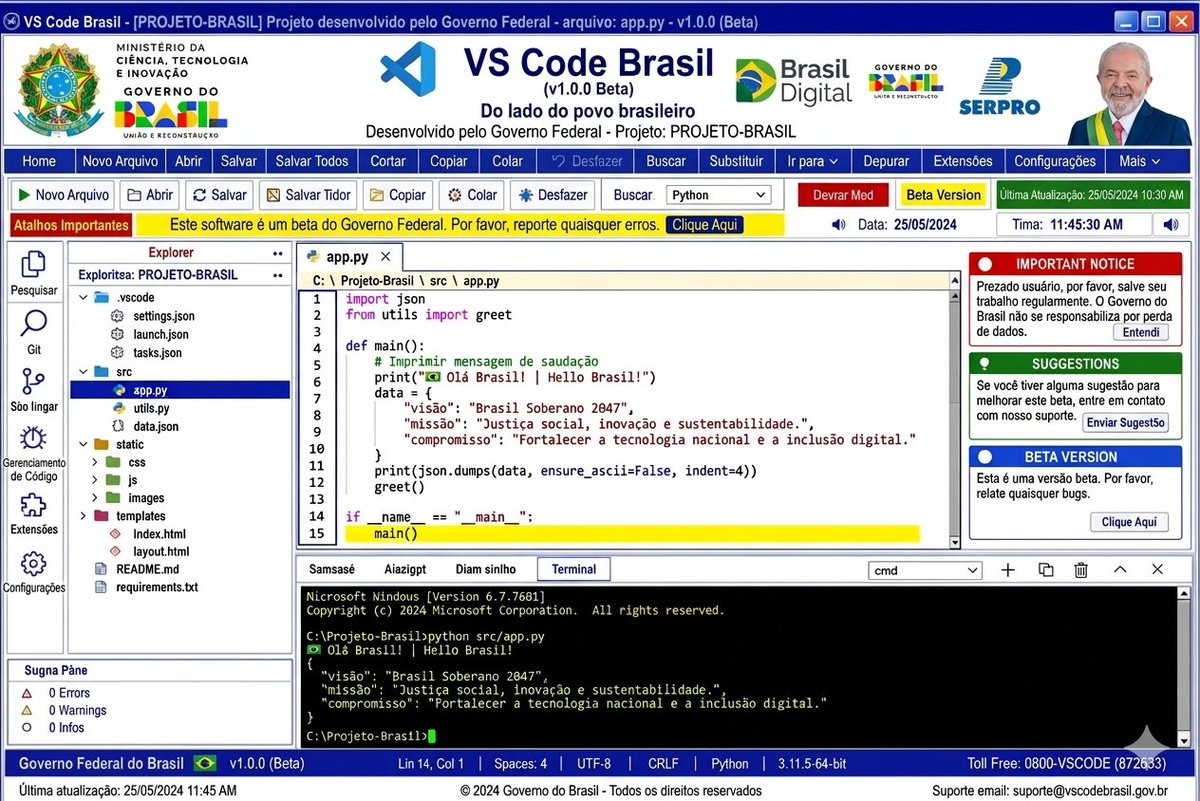Click the yellow Beta Version button
The image size is (1200, 801).
point(943,195)
